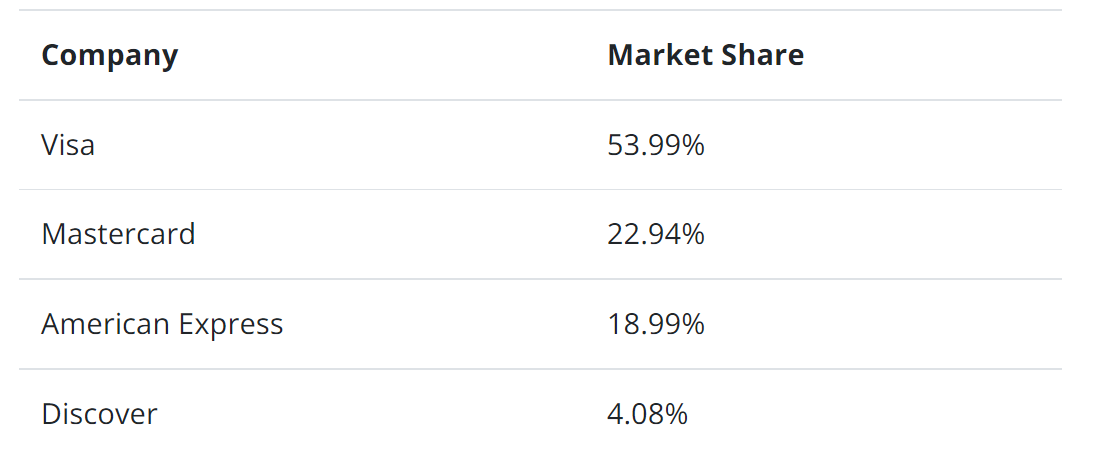Select the American Express company cell
The height and width of the screenshot is (450, 1097).
click(162, 324)
